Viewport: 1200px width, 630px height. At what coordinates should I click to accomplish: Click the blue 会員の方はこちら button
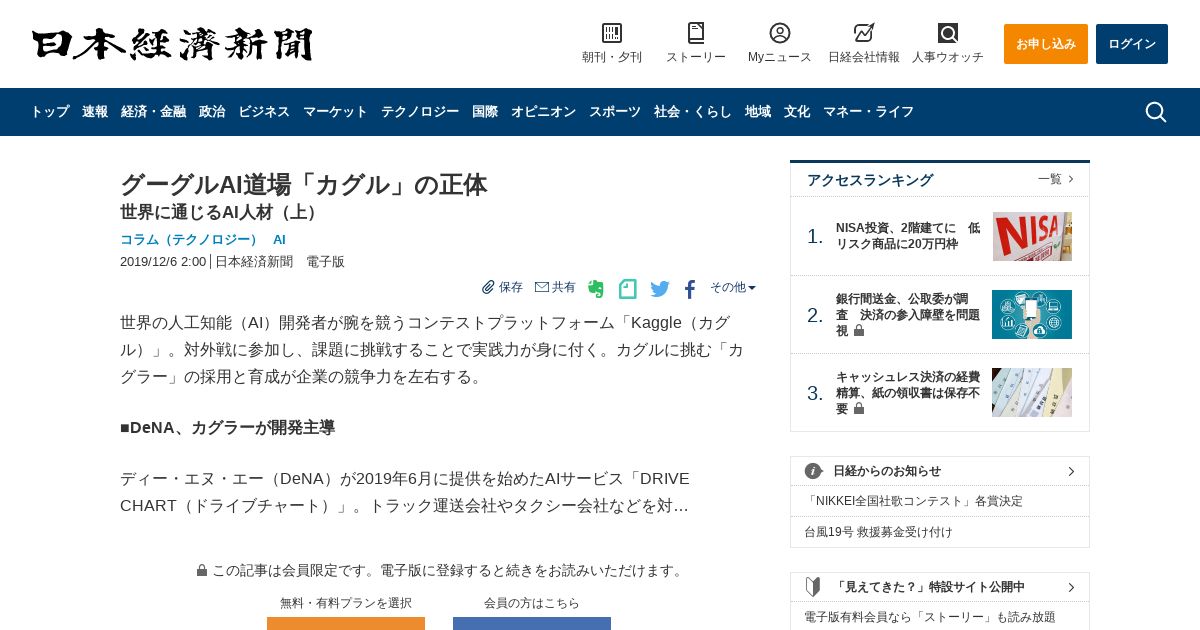tap(532, 623)
